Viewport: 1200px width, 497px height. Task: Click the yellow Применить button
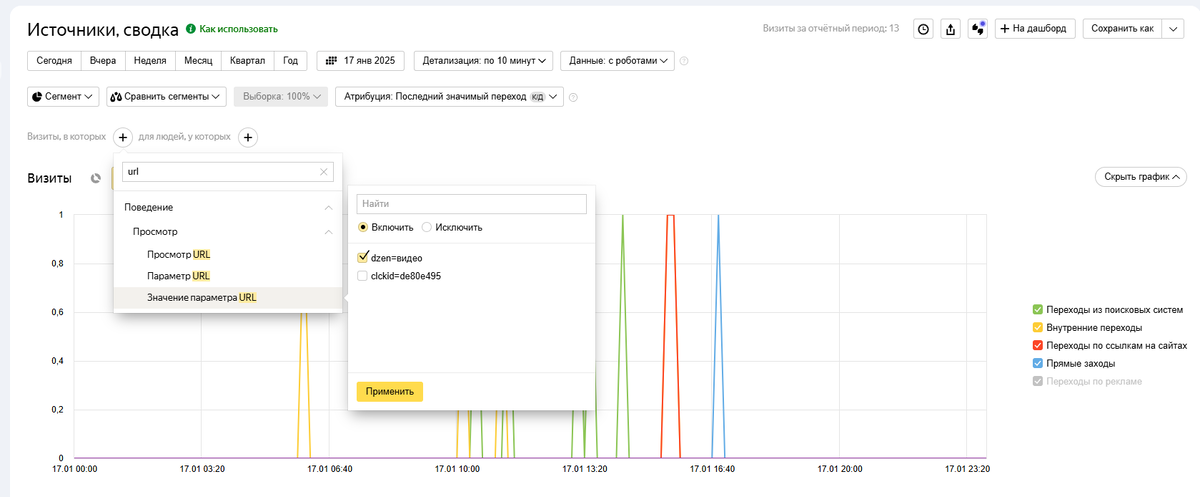coord(390,391)
